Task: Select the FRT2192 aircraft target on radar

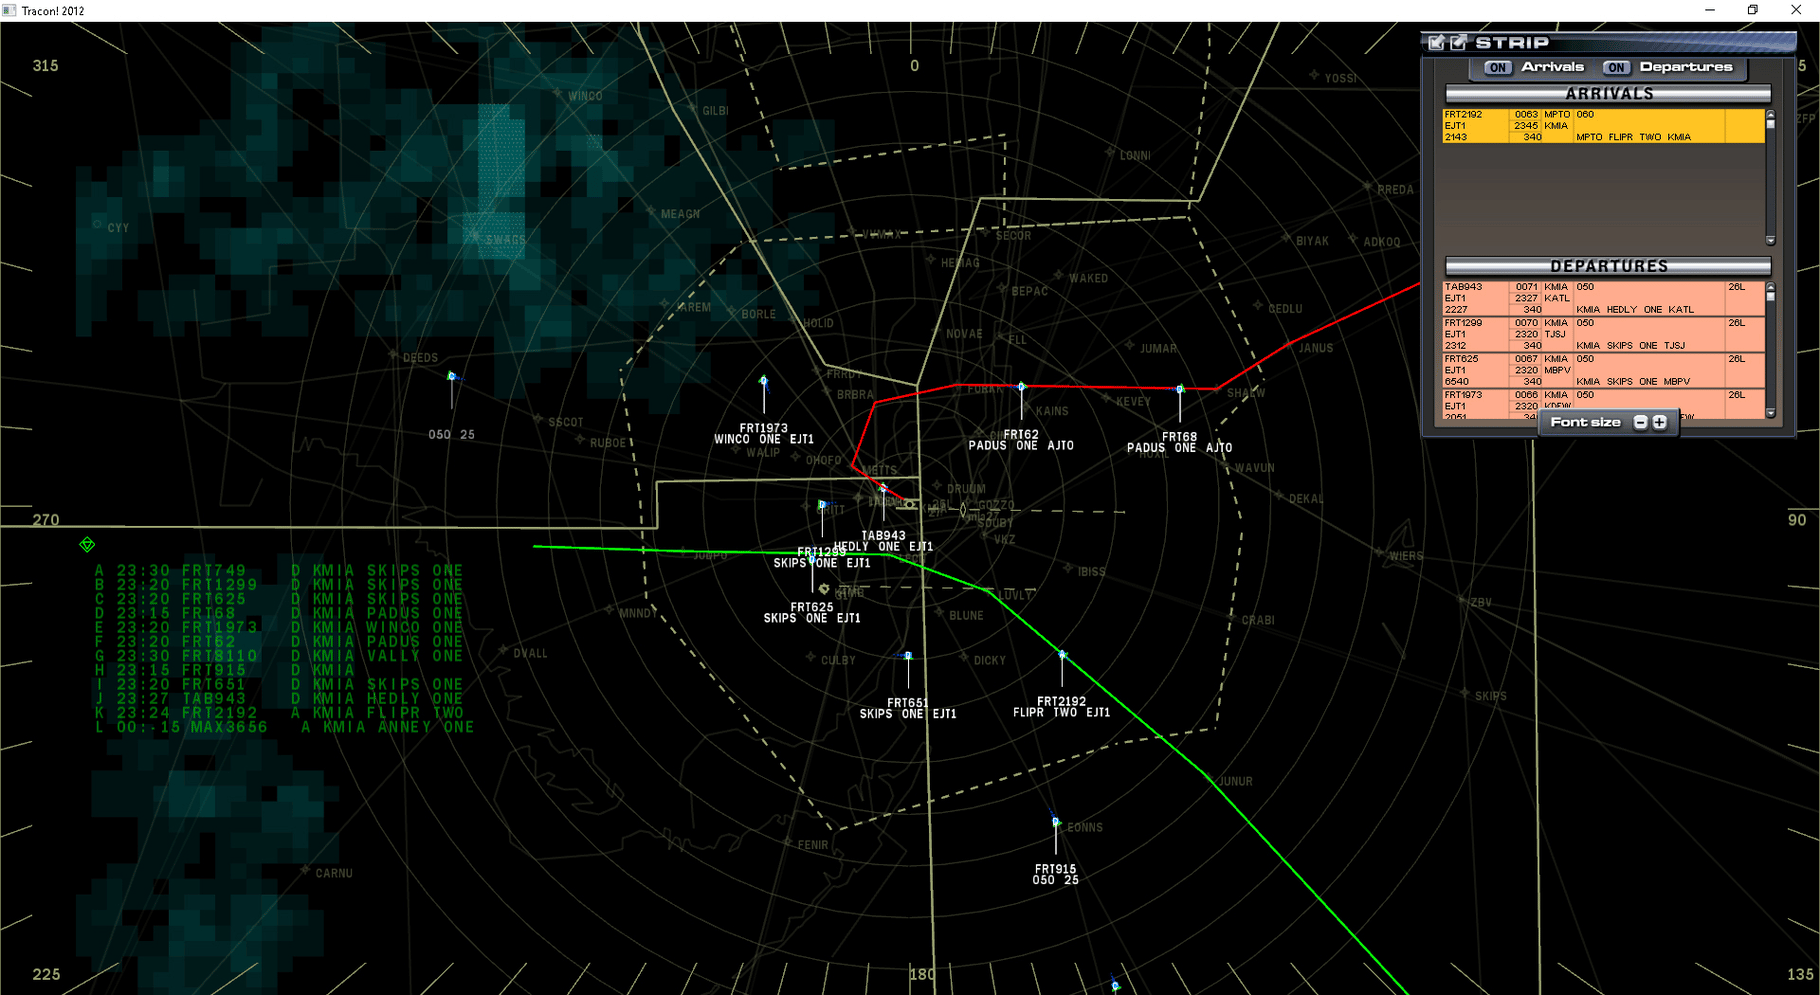Action: [x=1062, y=655]
